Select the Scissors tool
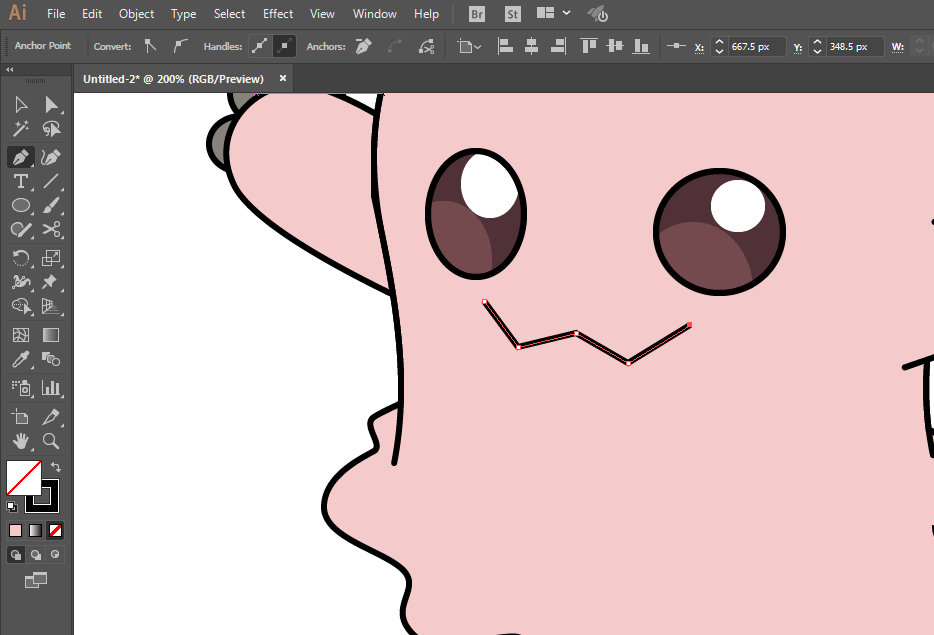Viewport: 934px width, 635px height. coord(51,229)
